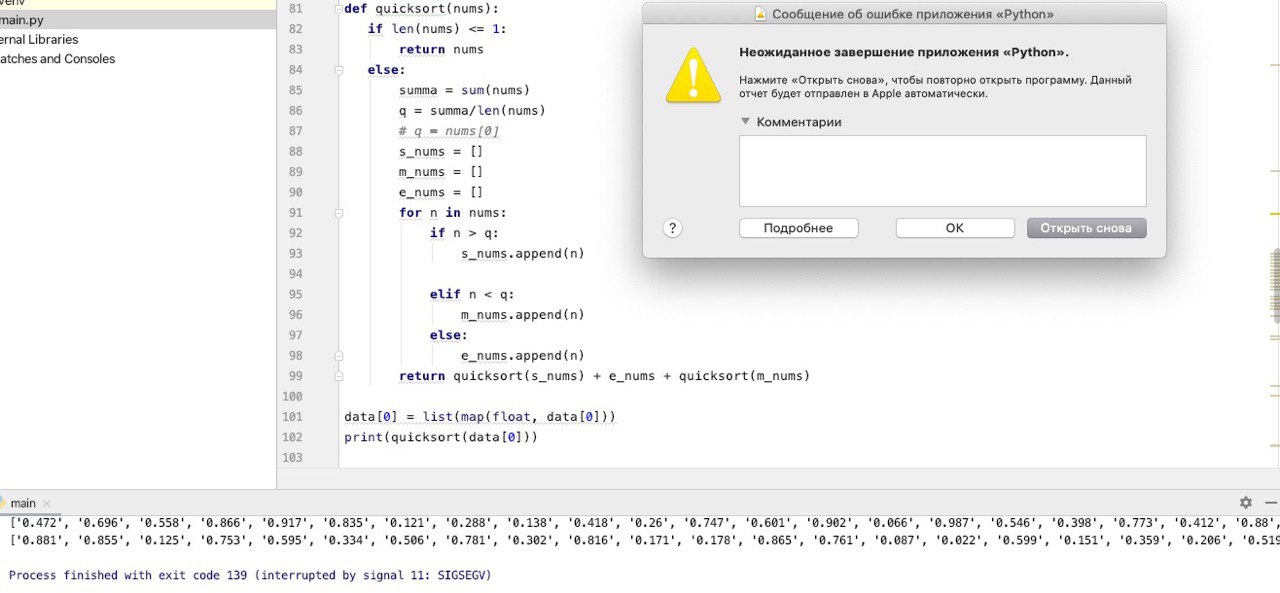Image resolution: width=1280 pixels, height=593 pixels.
Task: Click the commented '# q = nums[0]' line
Action: (449, 131)
